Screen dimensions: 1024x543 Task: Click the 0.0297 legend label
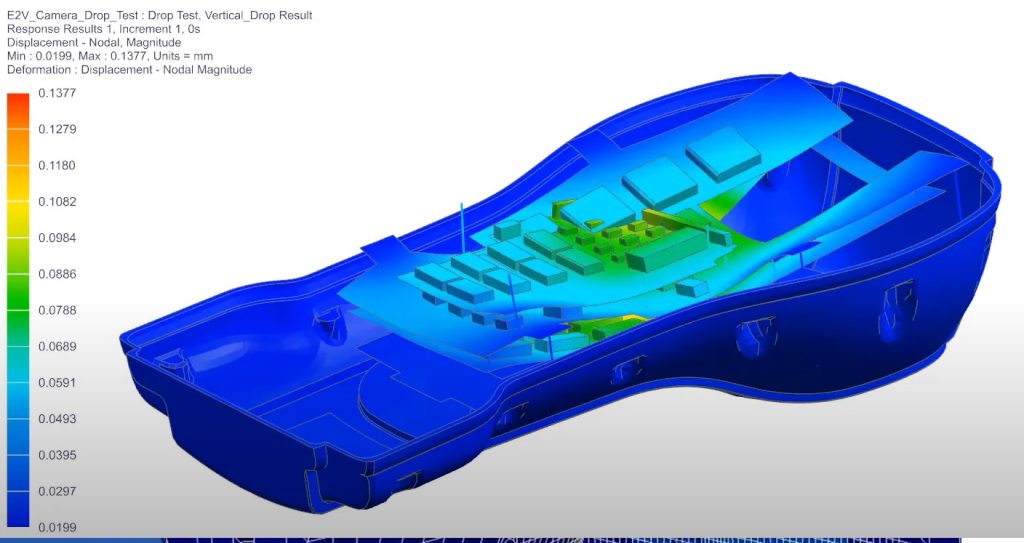[57, 491]
